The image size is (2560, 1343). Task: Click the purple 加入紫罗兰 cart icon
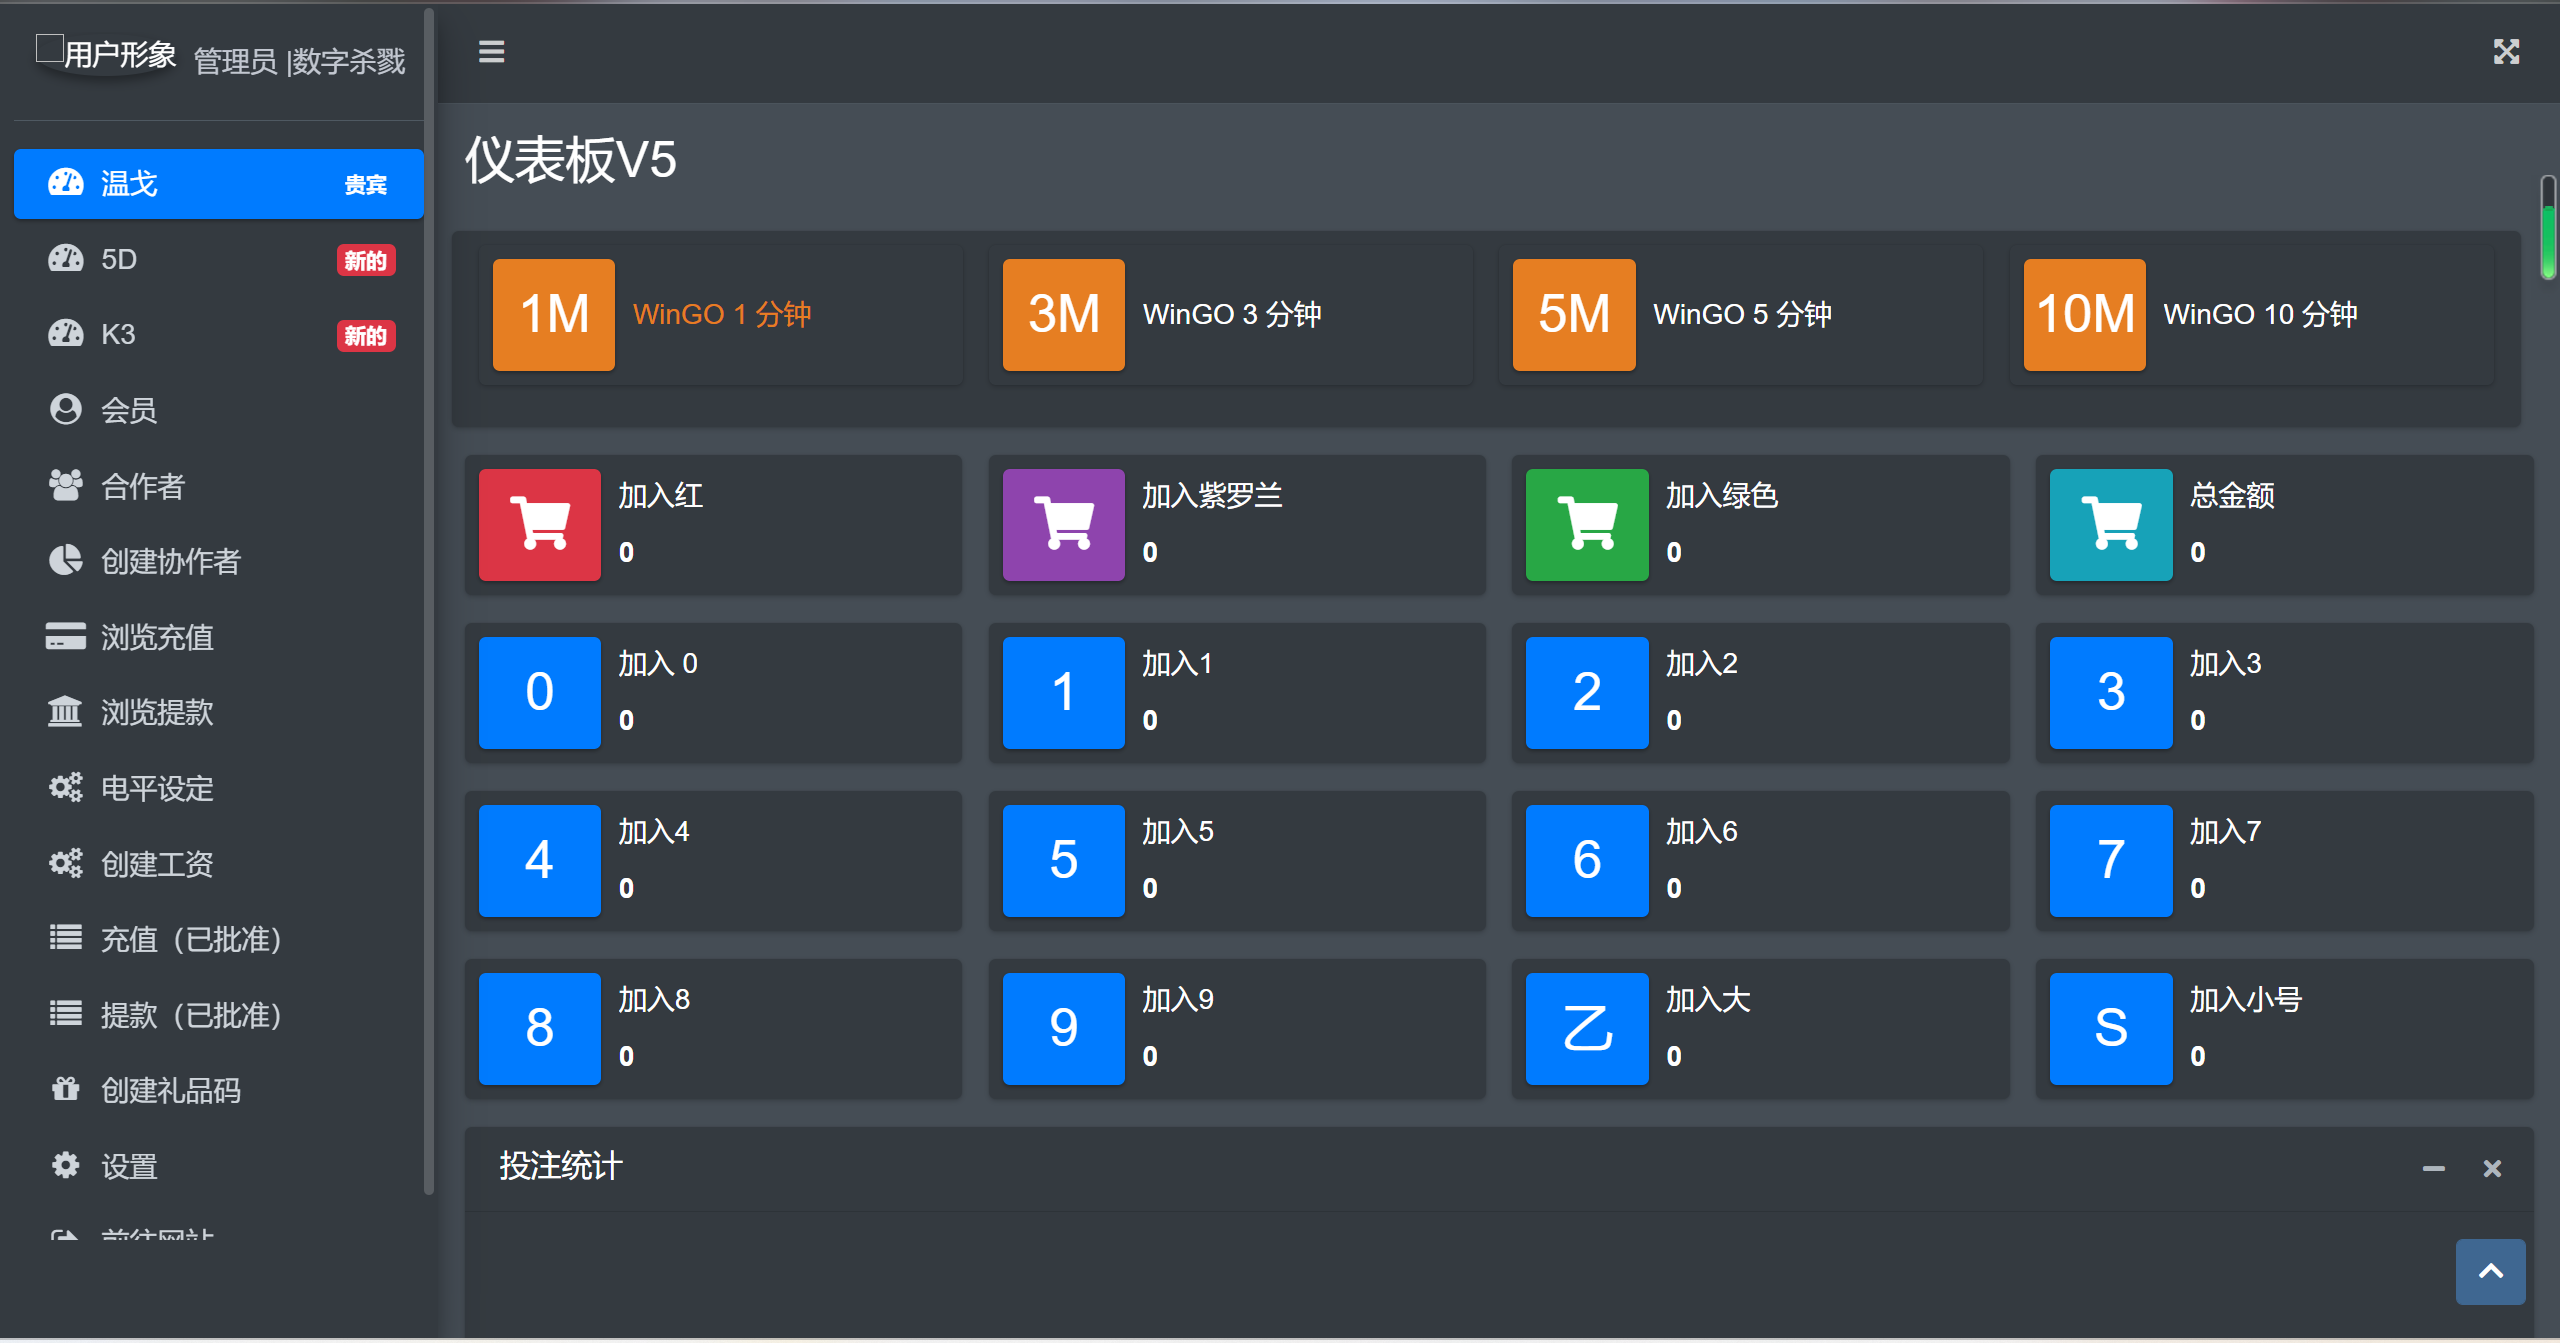coord(1063,524)
